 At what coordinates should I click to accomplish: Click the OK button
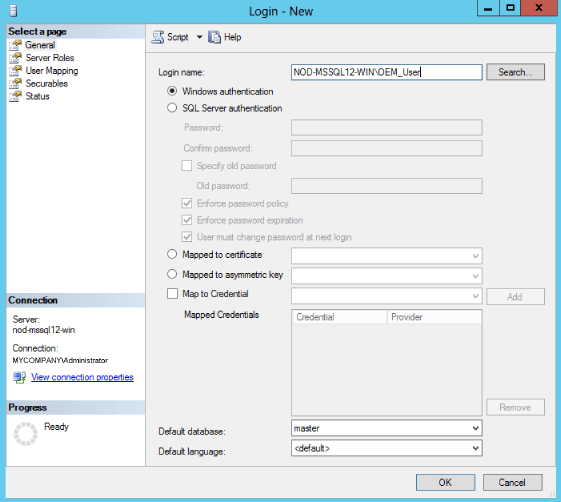pyautogui.click(x=445, y=483)
